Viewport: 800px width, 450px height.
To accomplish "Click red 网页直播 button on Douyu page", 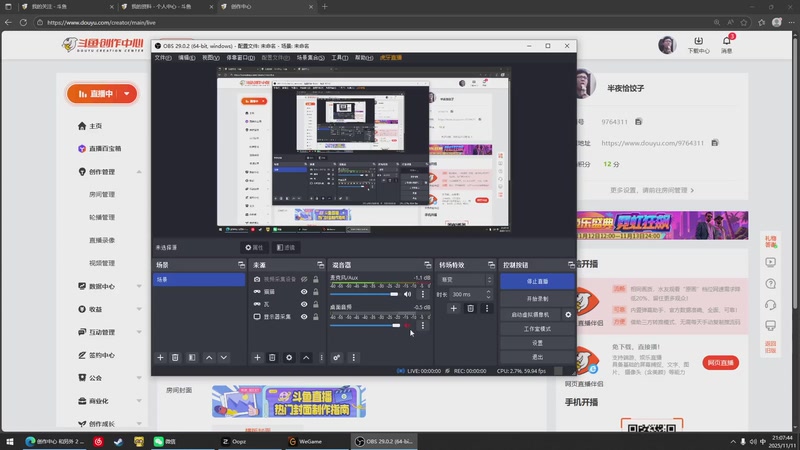I will pos(720,363).
